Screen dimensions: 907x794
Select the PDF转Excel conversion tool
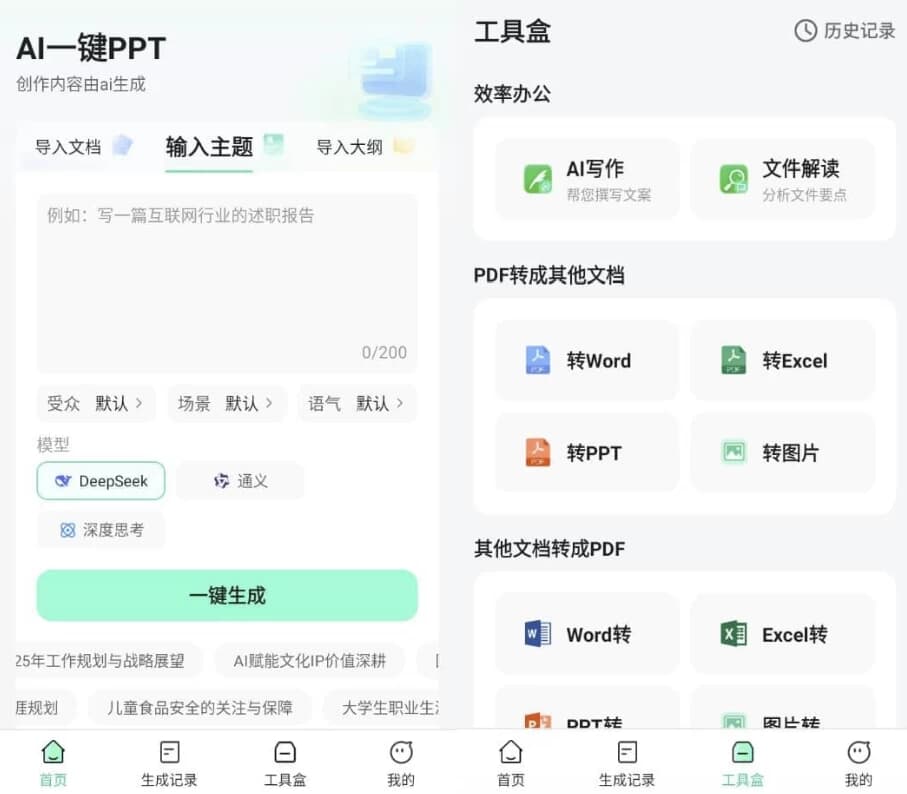click(785, 360)
